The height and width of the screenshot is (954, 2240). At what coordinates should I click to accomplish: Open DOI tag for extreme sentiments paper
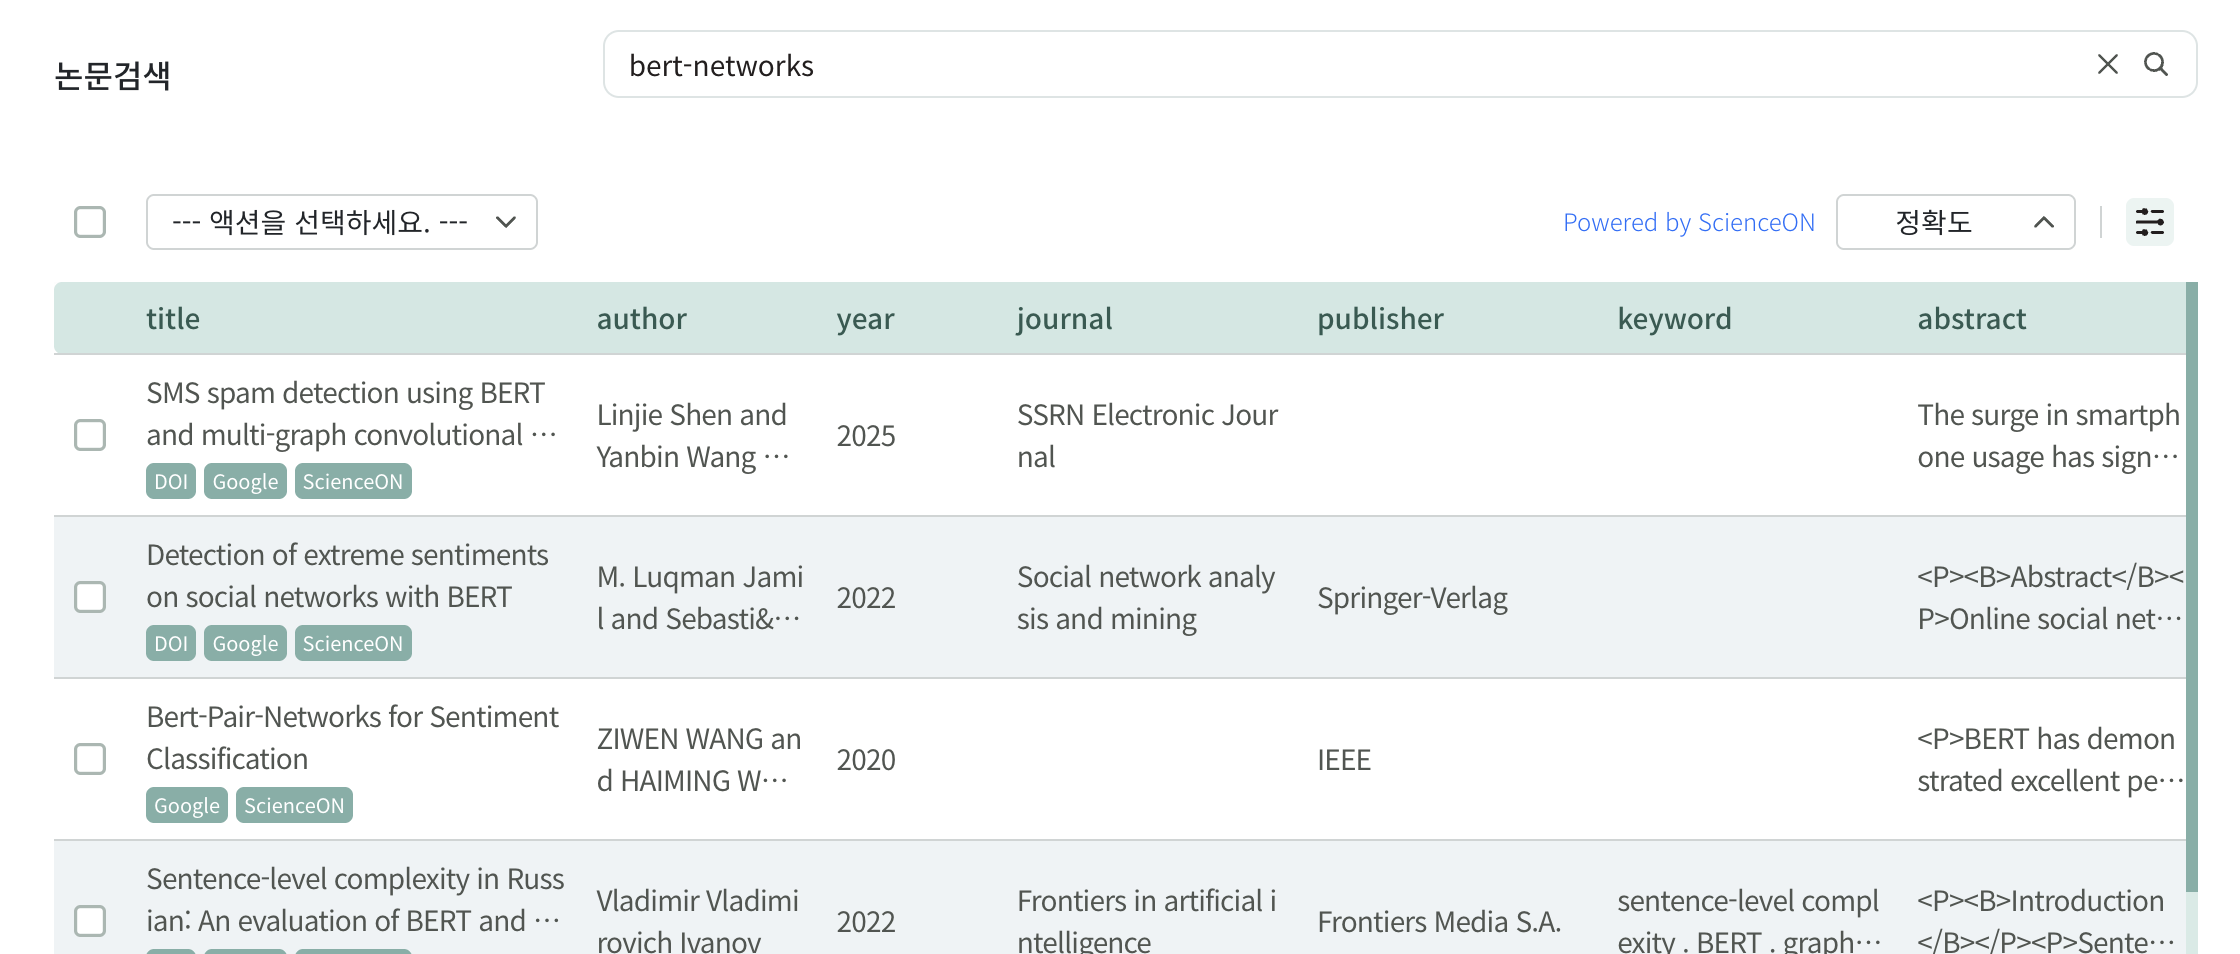[x=171, y=643]
